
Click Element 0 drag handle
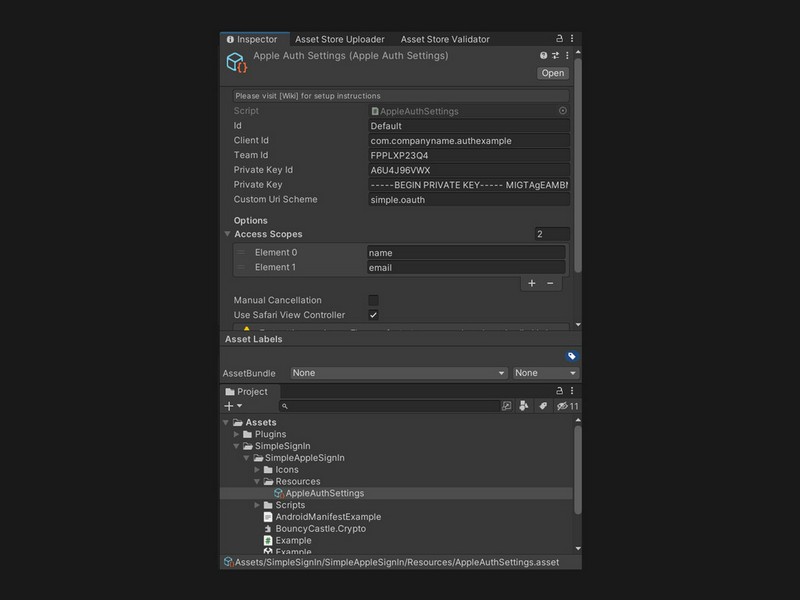(241, 253)
